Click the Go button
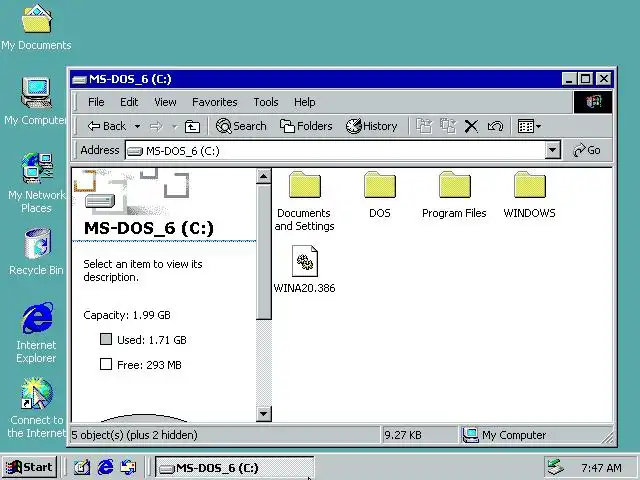Viewport: 640px width, 480px height. coord(587,150)
